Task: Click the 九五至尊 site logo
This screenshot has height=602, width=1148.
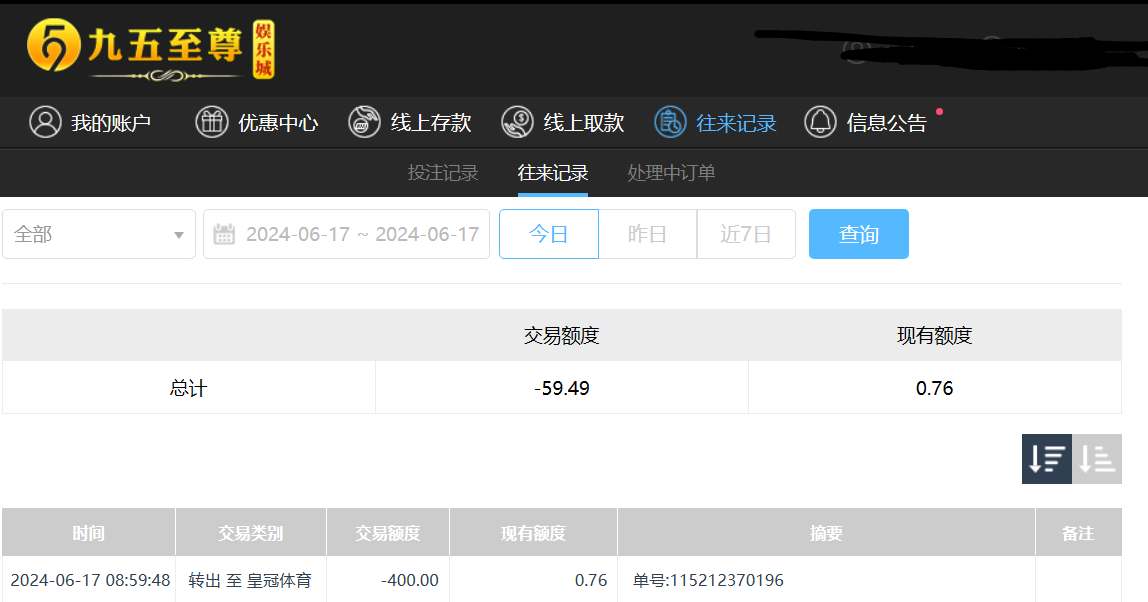Action: click(150, 49)
